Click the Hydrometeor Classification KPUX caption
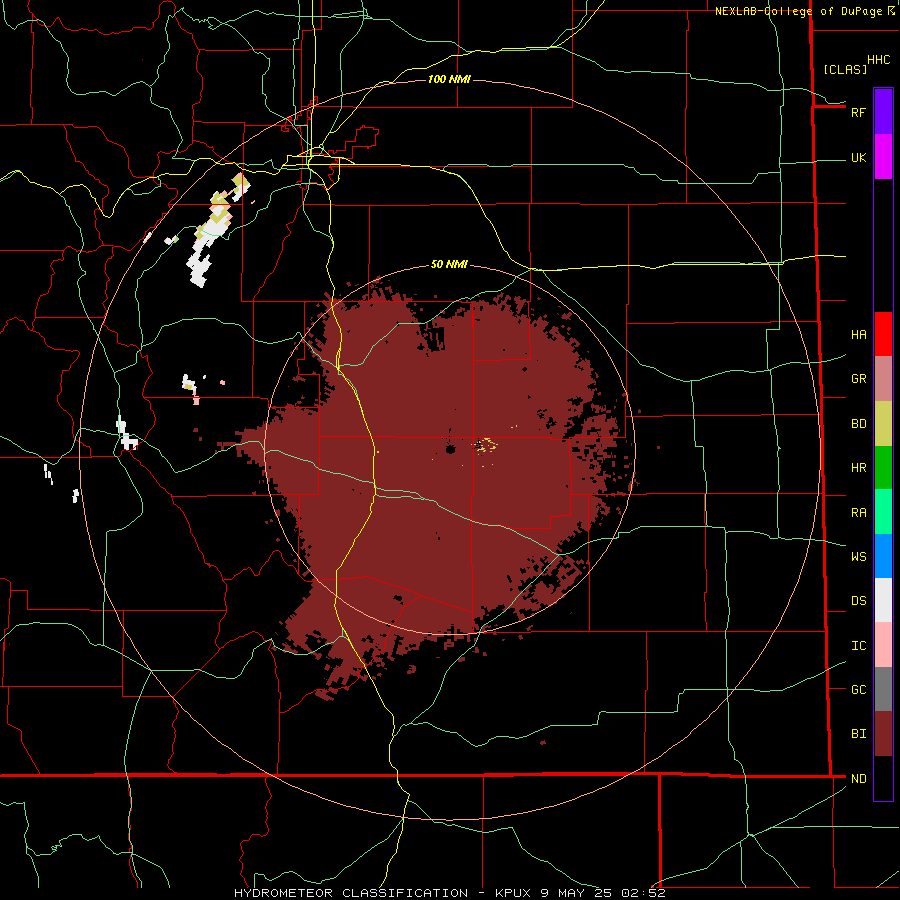 pyautogui.click(x=449, y=893)
